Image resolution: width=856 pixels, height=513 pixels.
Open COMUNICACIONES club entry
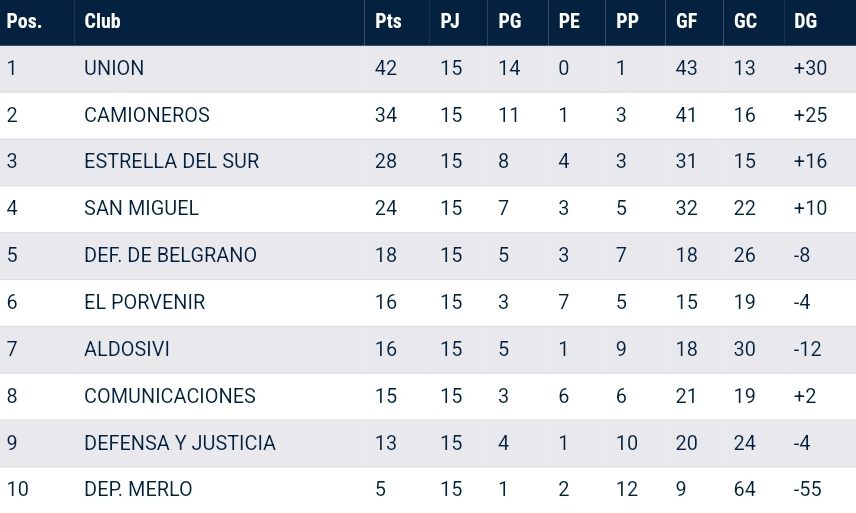[170, 396]
